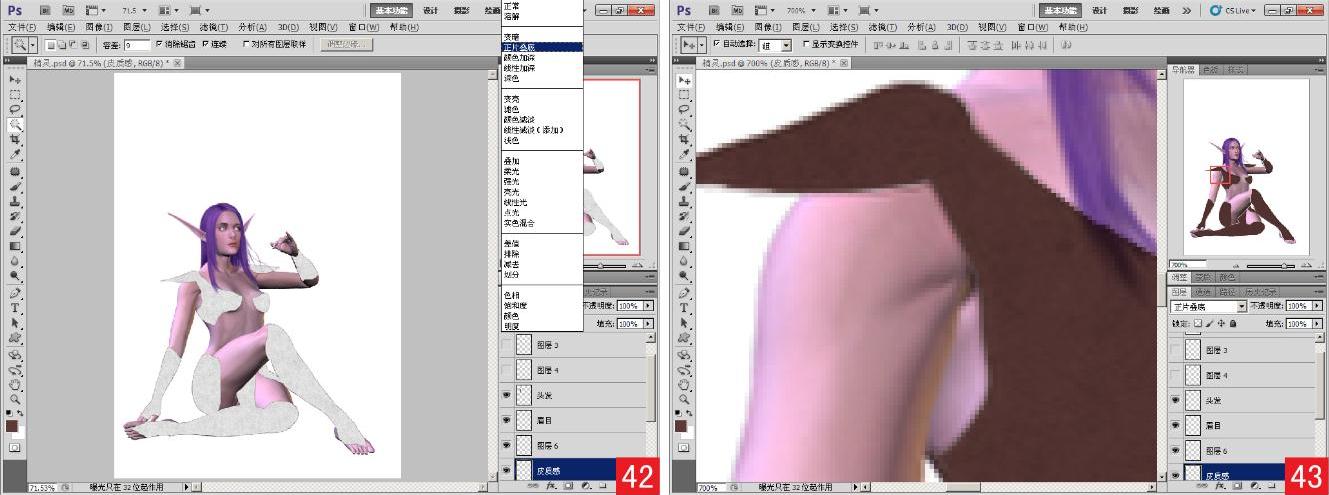Toggle auto-select checkbox in right options bar

(x=716, y=45)
